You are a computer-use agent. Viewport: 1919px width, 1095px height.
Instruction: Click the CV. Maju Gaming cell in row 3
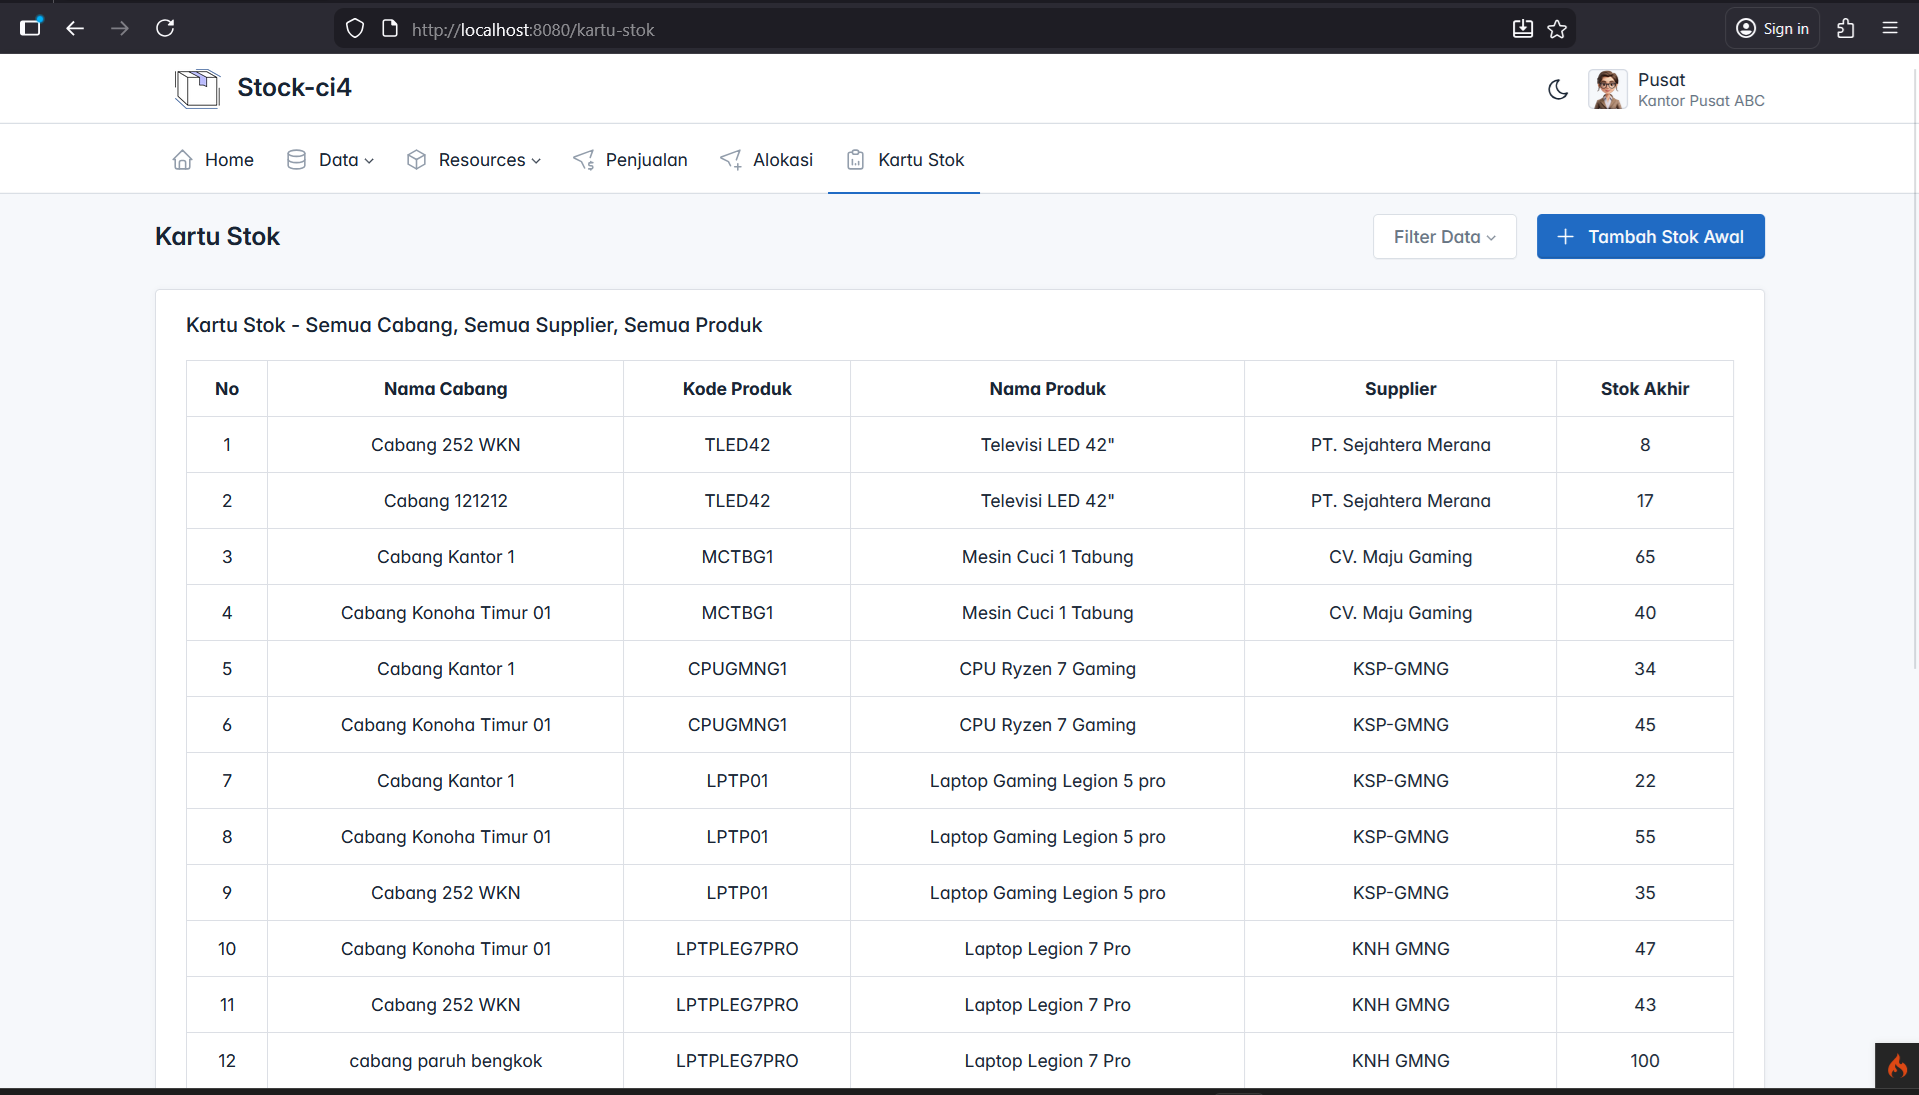pyautogui.click(x=1400, y=557)
